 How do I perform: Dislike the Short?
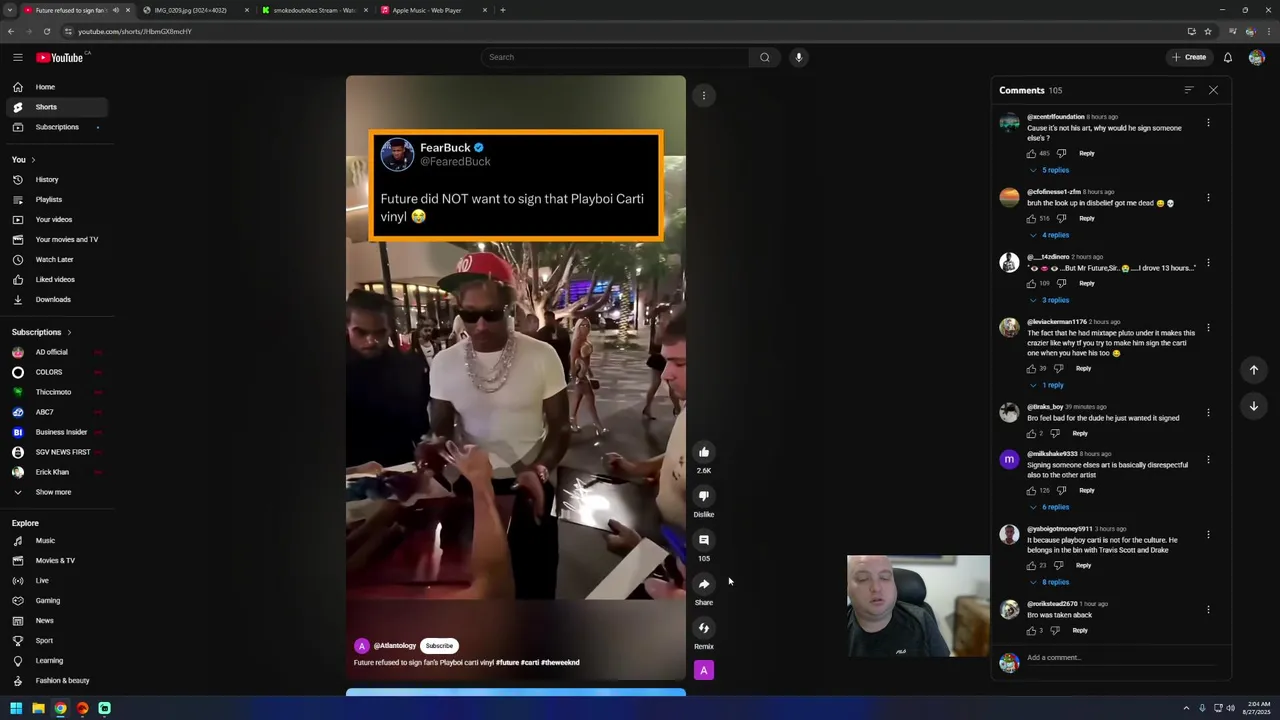point(704,496)
